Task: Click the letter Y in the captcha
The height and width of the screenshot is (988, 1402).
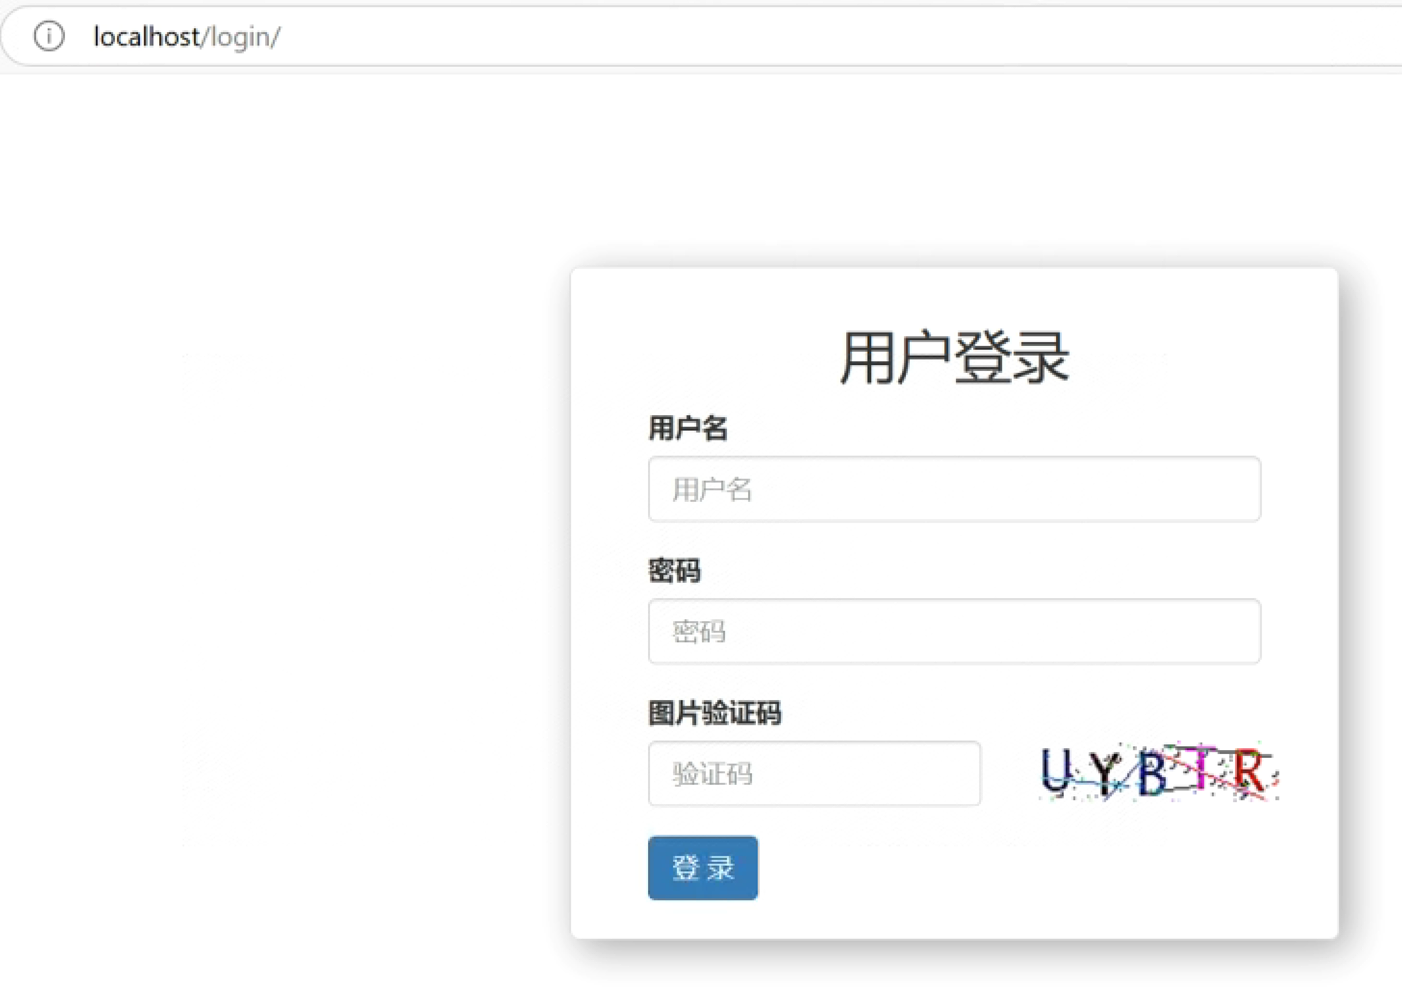Action: point(1106,773)
